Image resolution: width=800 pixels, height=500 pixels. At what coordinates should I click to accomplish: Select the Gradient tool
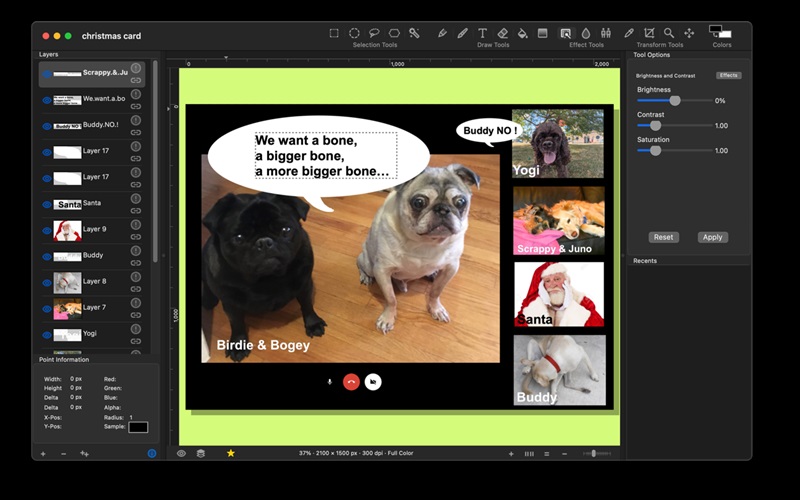point(542,33)
